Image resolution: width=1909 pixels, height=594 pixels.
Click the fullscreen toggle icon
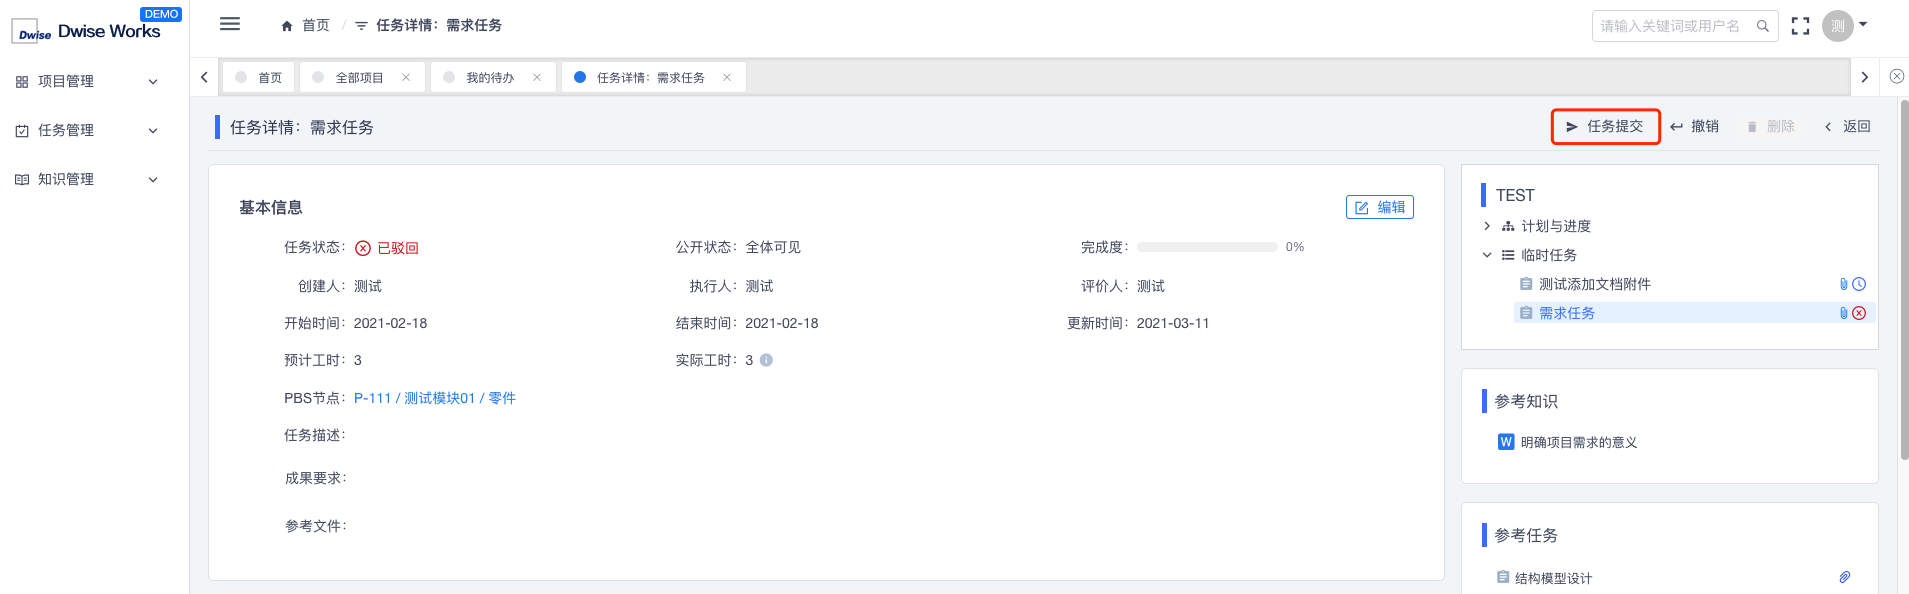pos(1800,26)
